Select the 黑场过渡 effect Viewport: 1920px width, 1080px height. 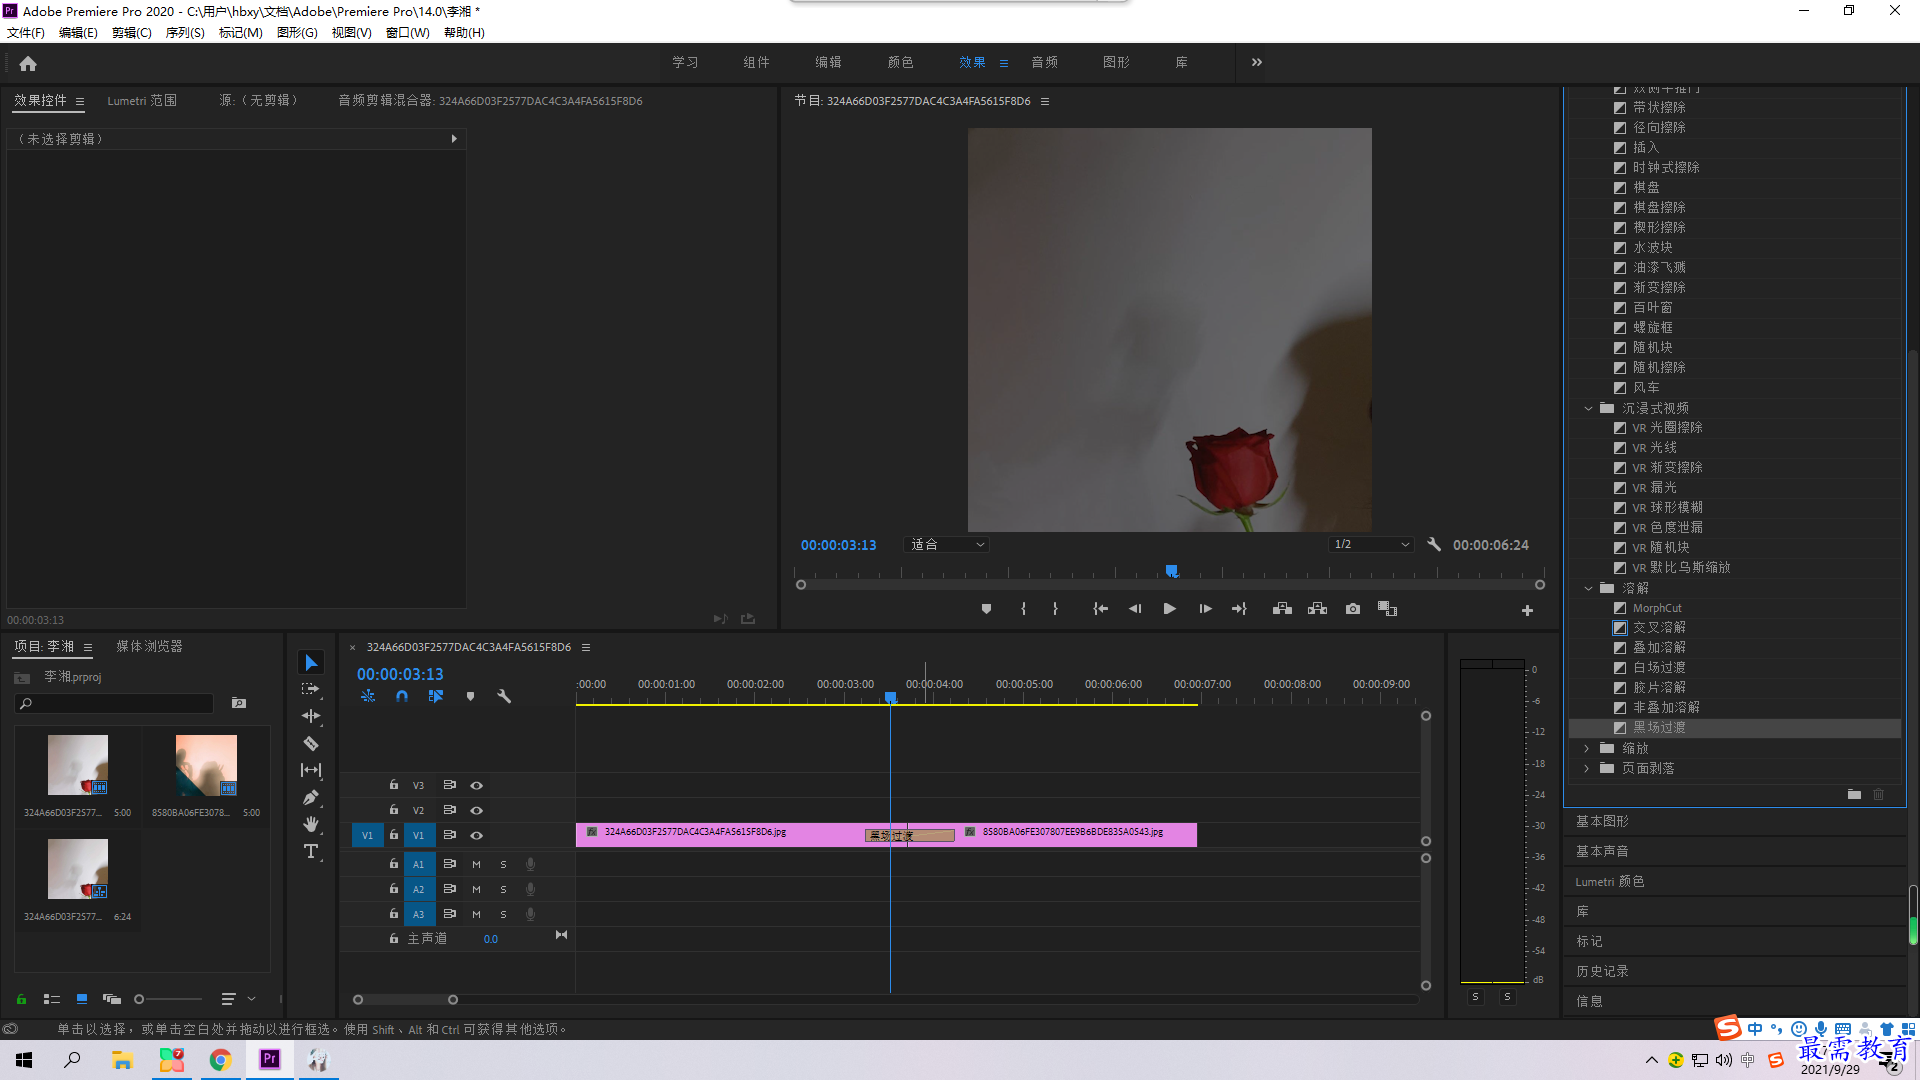coord(1659,728)
